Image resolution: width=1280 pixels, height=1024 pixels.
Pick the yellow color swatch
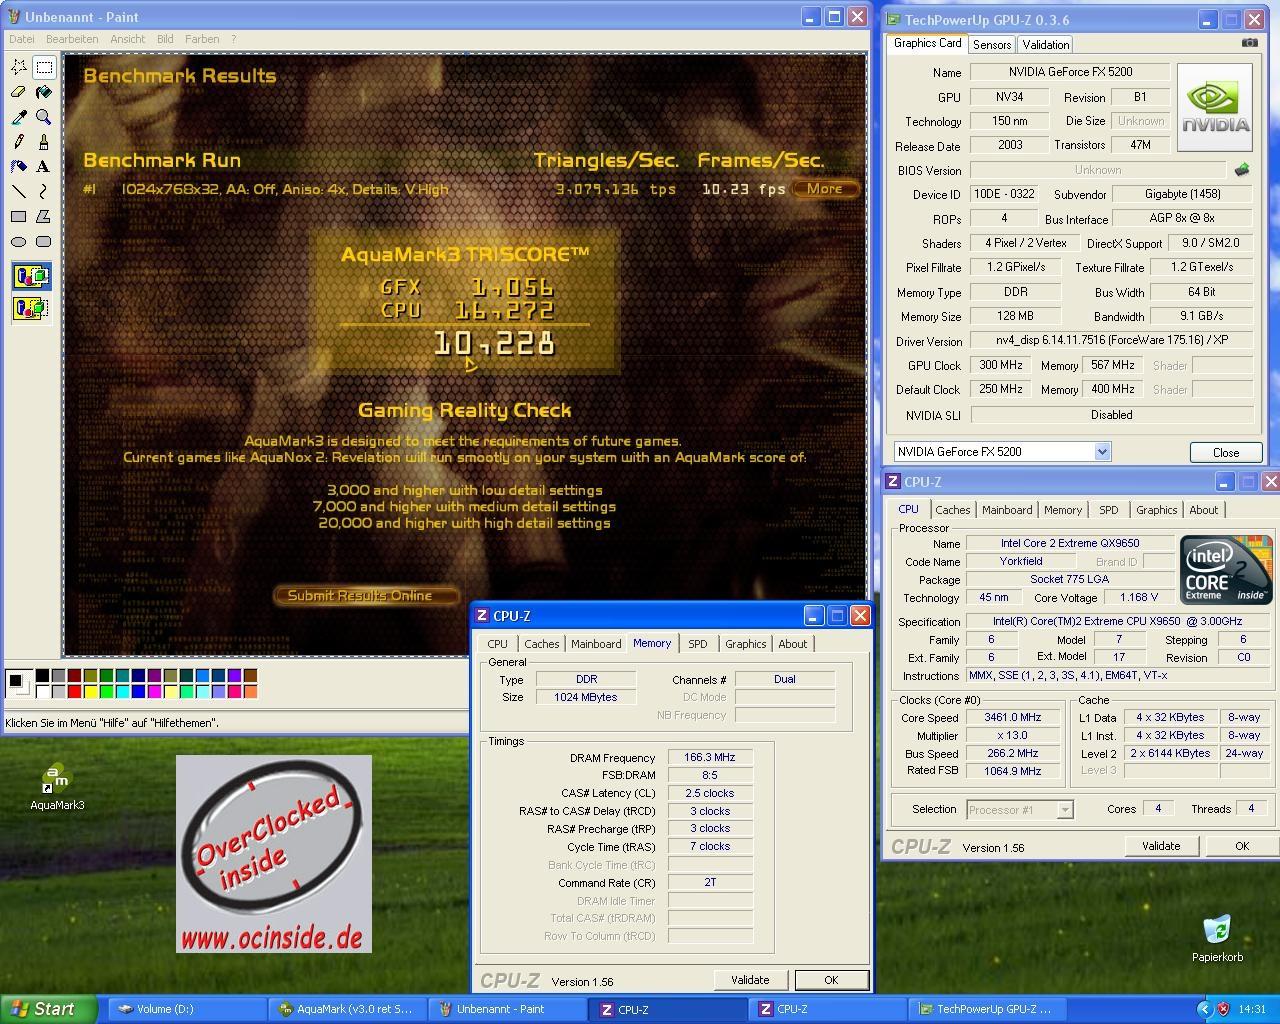[91, 691]
